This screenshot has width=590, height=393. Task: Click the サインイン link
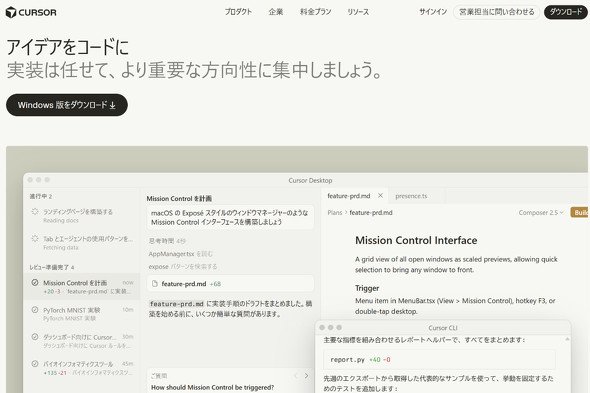[x=433, y=12]
